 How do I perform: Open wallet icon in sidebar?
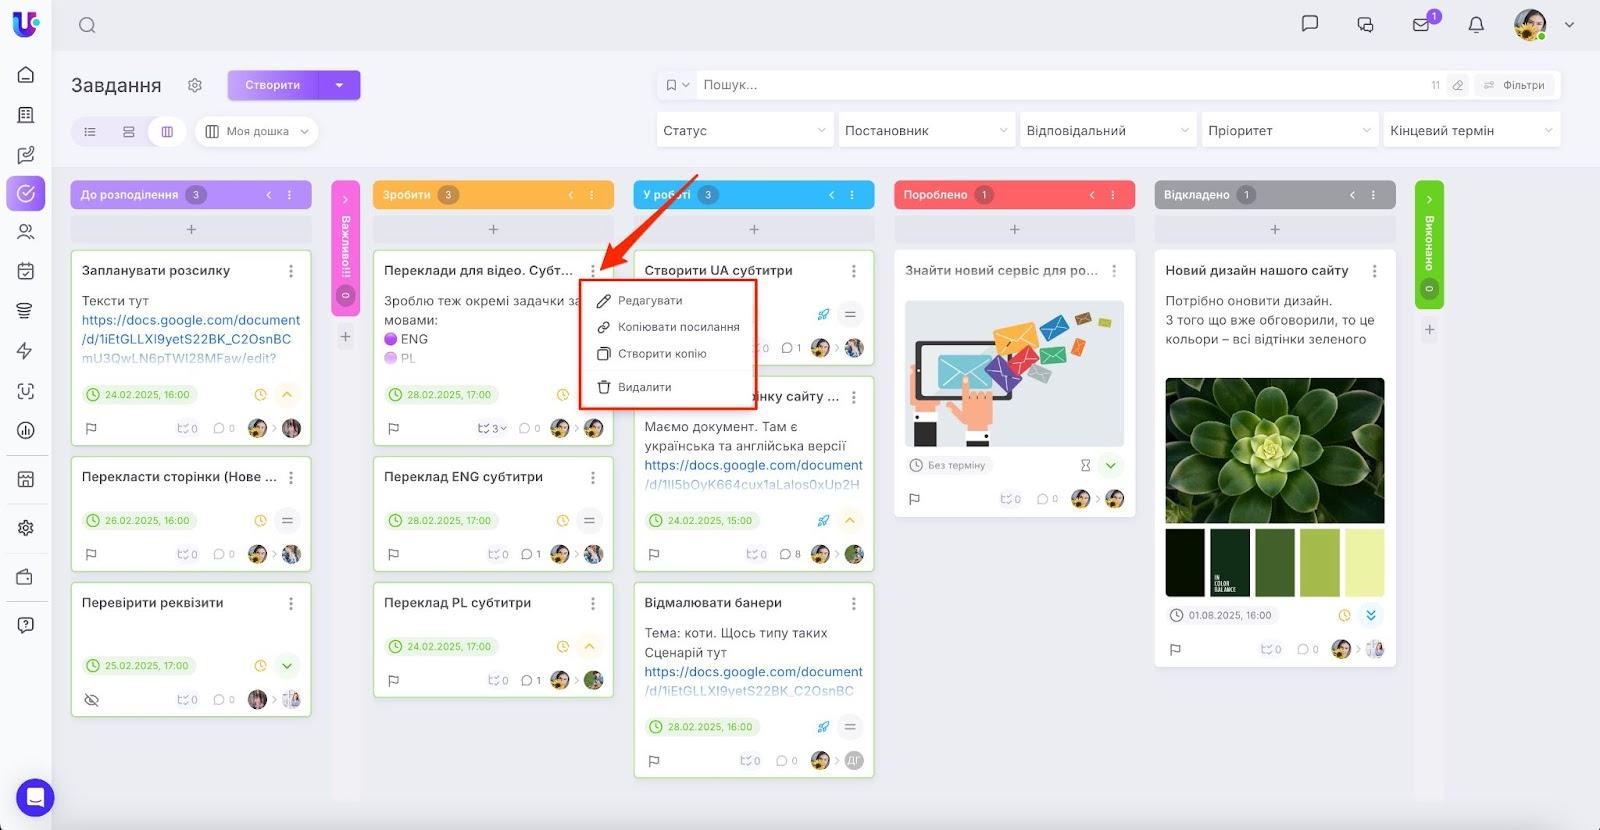(x=26, y=577)
